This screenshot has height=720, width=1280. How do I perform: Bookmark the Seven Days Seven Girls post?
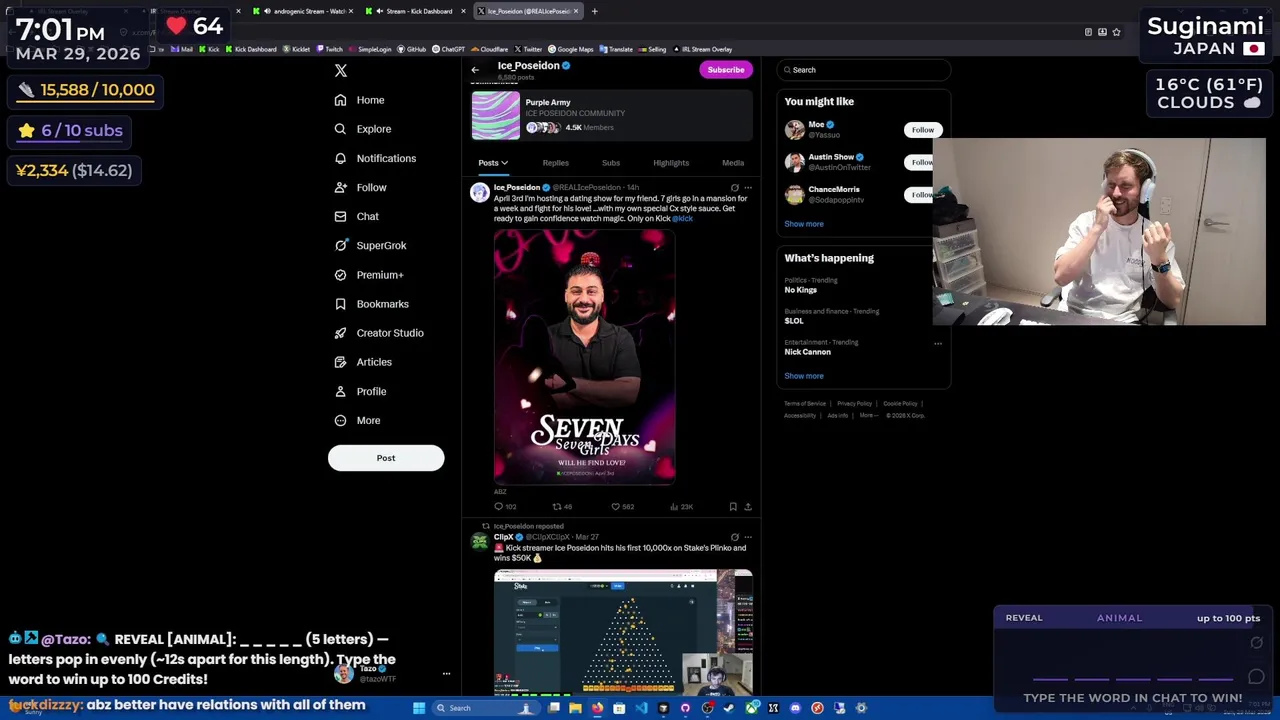pos(733,507)
